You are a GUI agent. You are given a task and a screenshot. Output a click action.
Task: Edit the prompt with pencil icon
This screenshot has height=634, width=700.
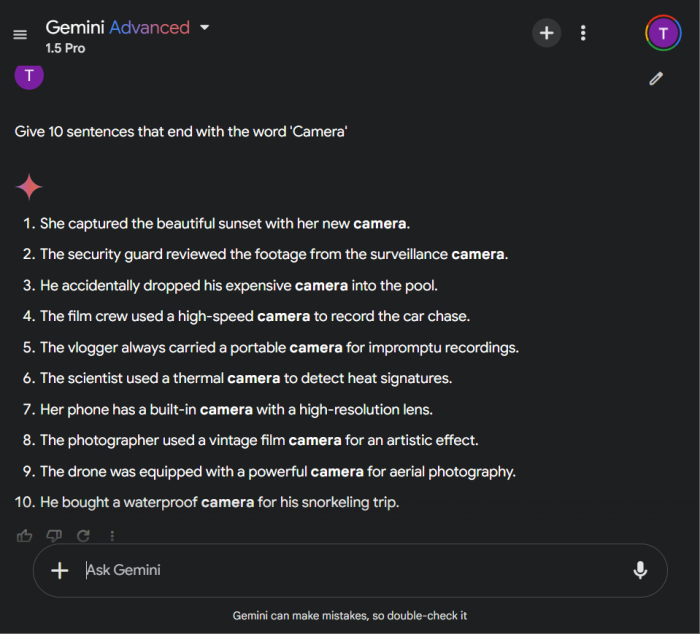click(656, 78)
